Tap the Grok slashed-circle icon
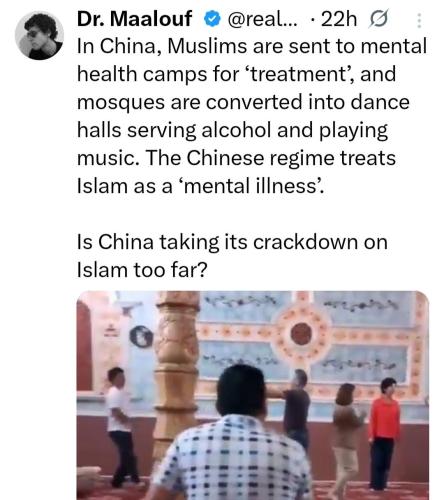The width and height of the screenshot is (444, 500). (378, 19)
